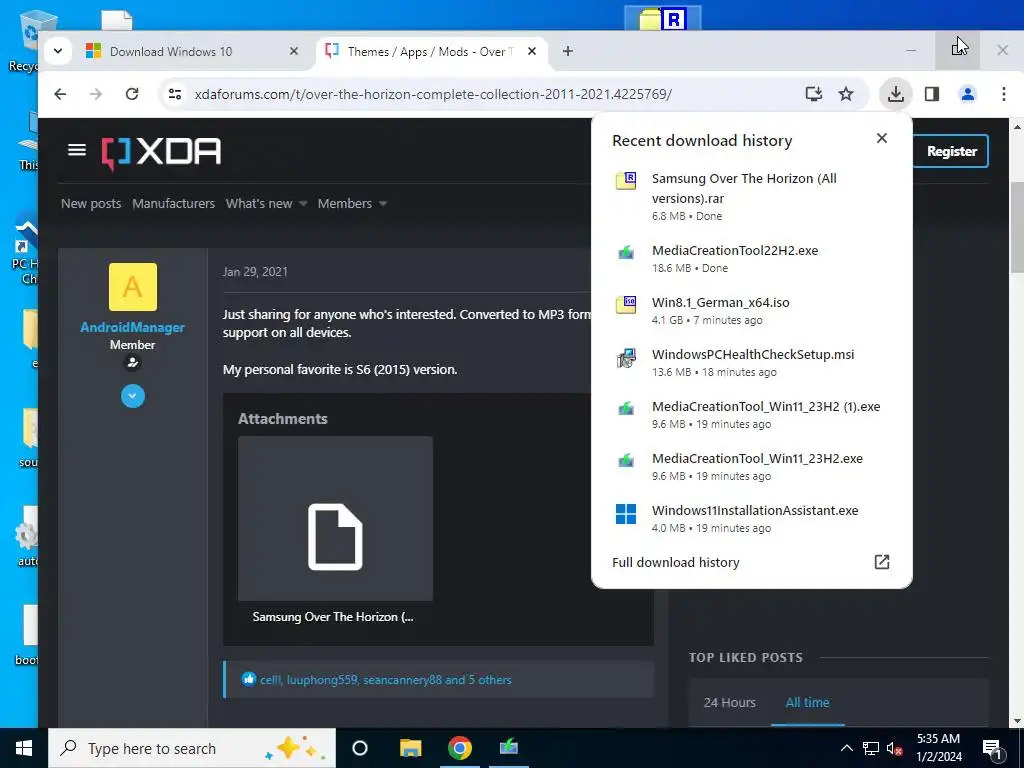This screenshot has width=1024, height=768.
Task: Go back to the previous page
Action: click(60, 94)
